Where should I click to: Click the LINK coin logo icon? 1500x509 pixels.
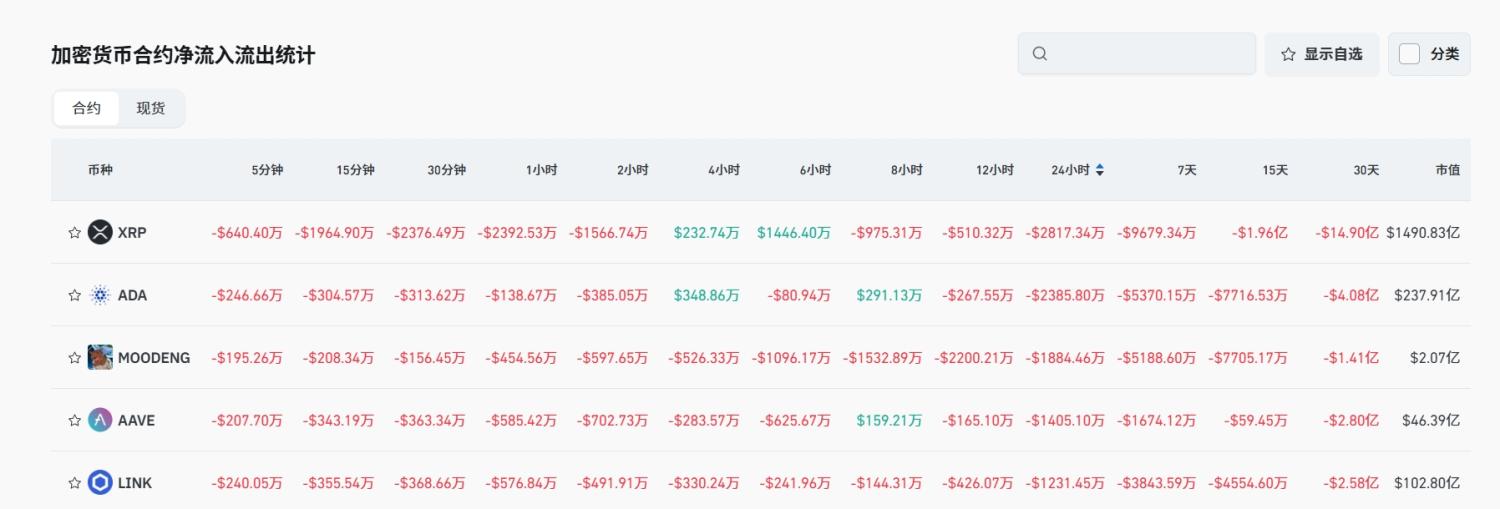click(x=100, y=483)
